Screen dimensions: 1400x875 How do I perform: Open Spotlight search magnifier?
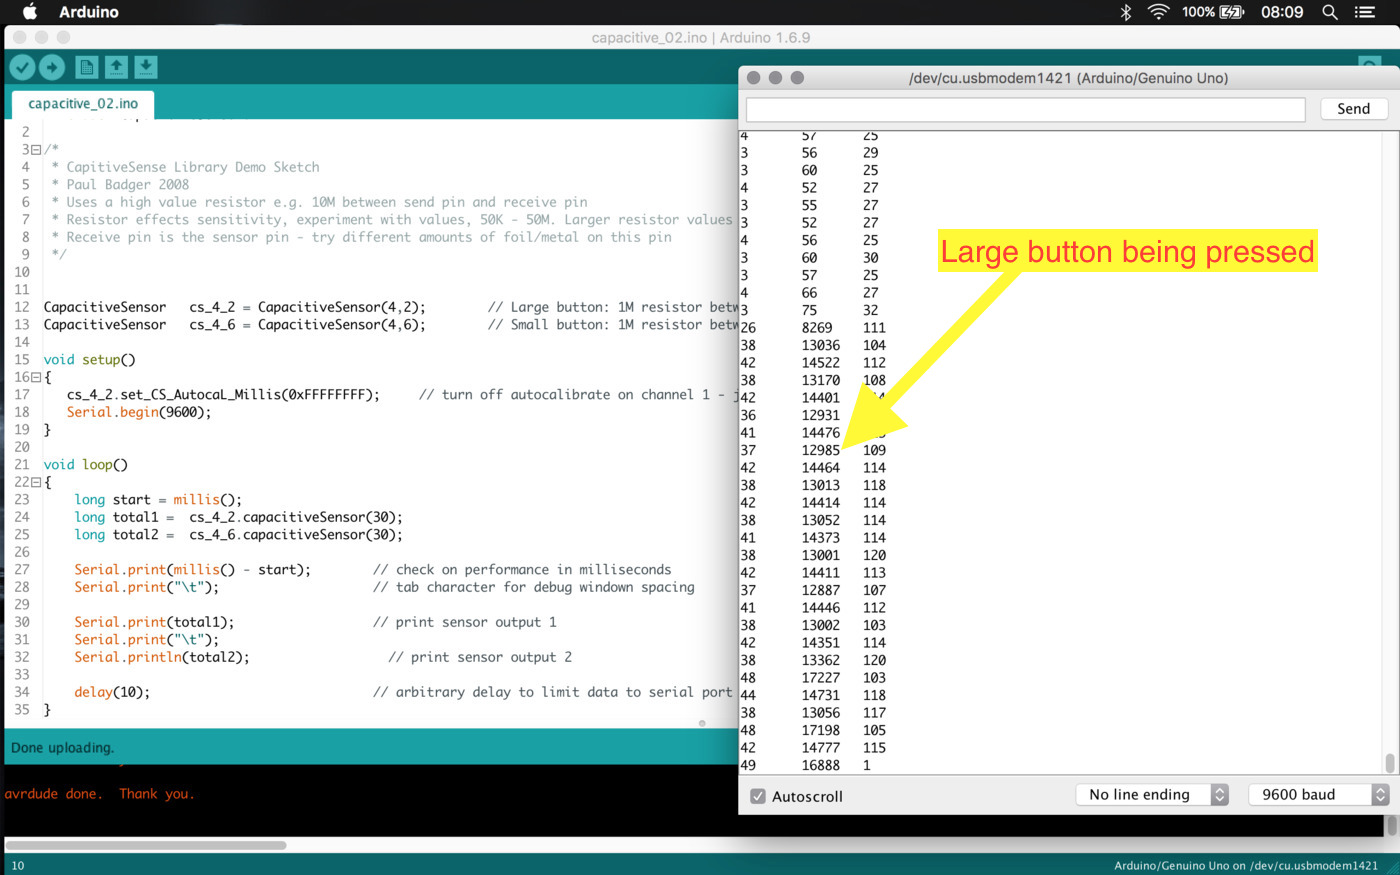tap(1330, 12)
